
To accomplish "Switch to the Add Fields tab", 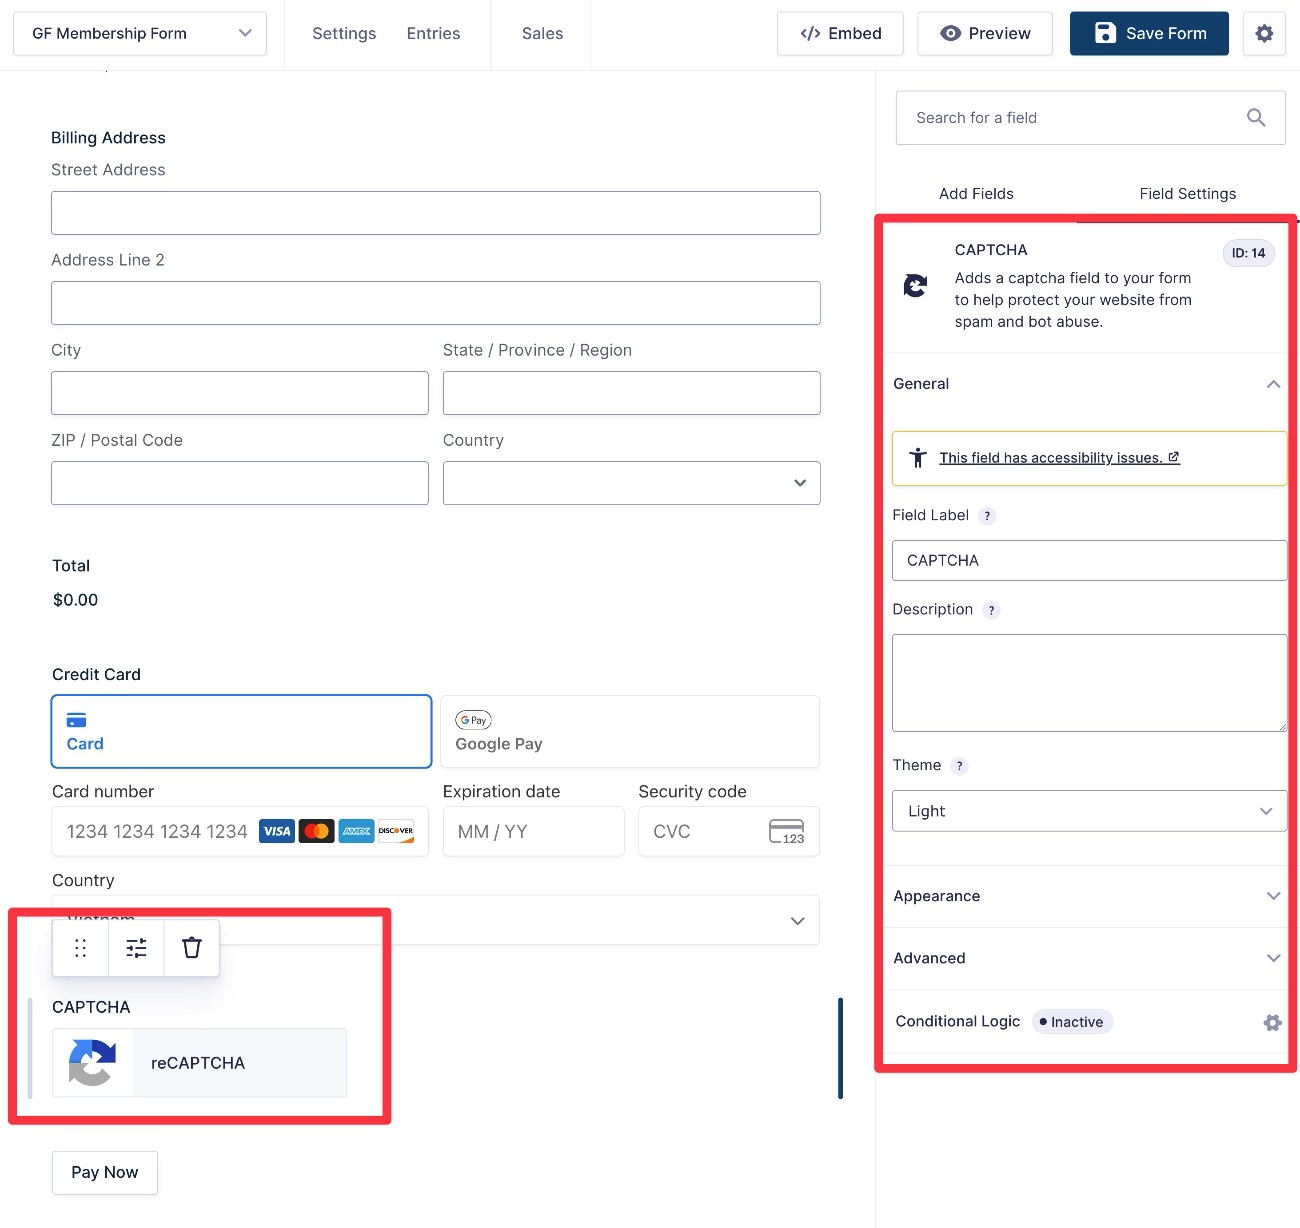I will [x=976, y=194].
